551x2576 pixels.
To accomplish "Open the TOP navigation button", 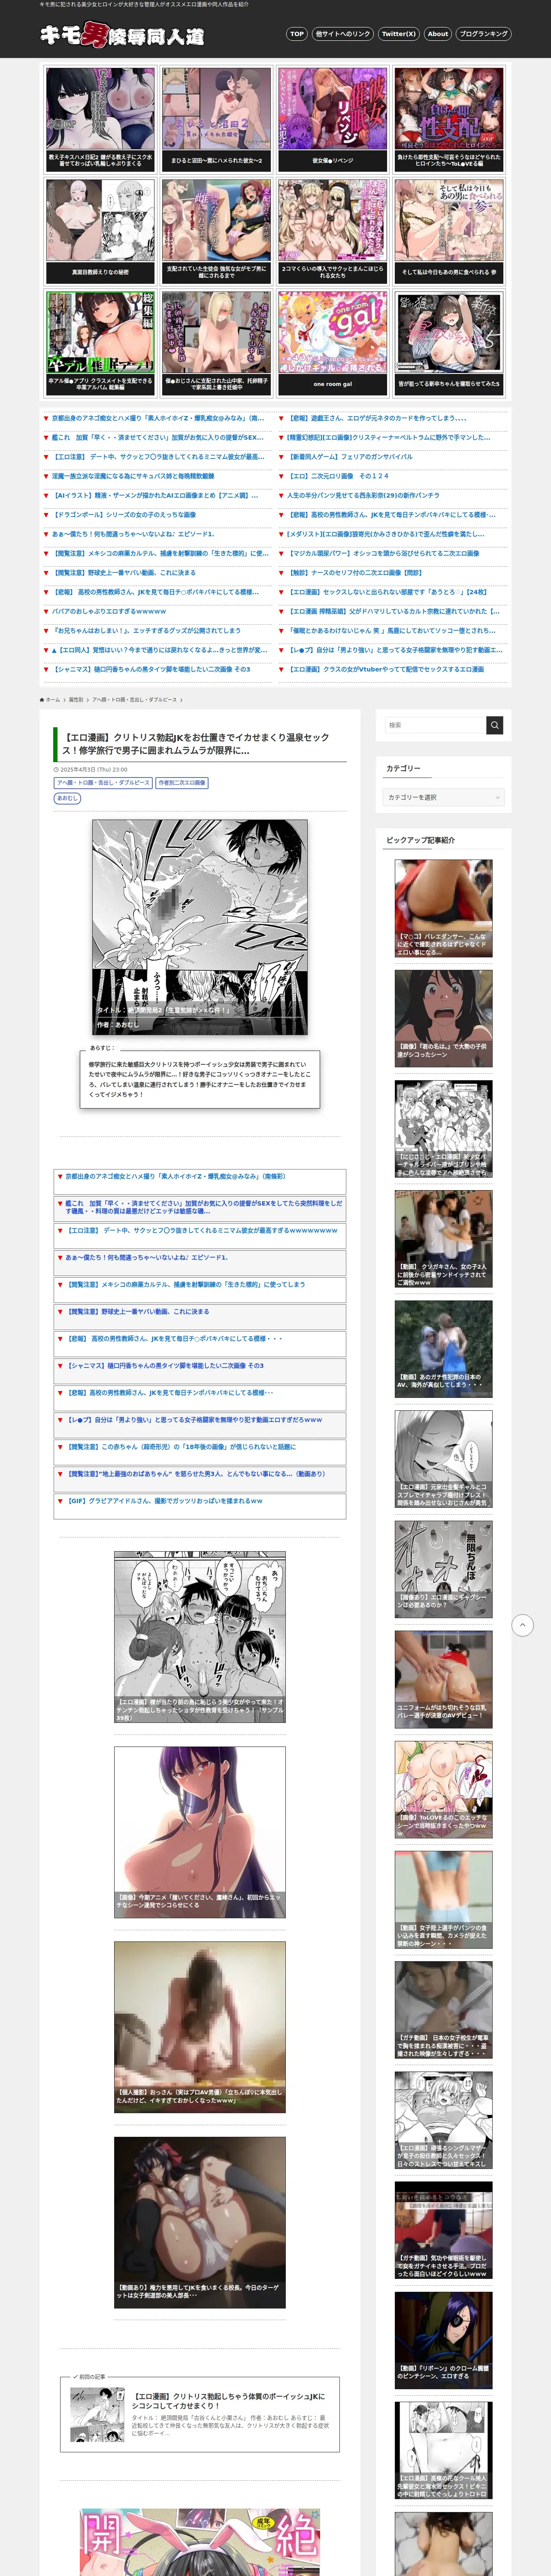I will 296,34.
